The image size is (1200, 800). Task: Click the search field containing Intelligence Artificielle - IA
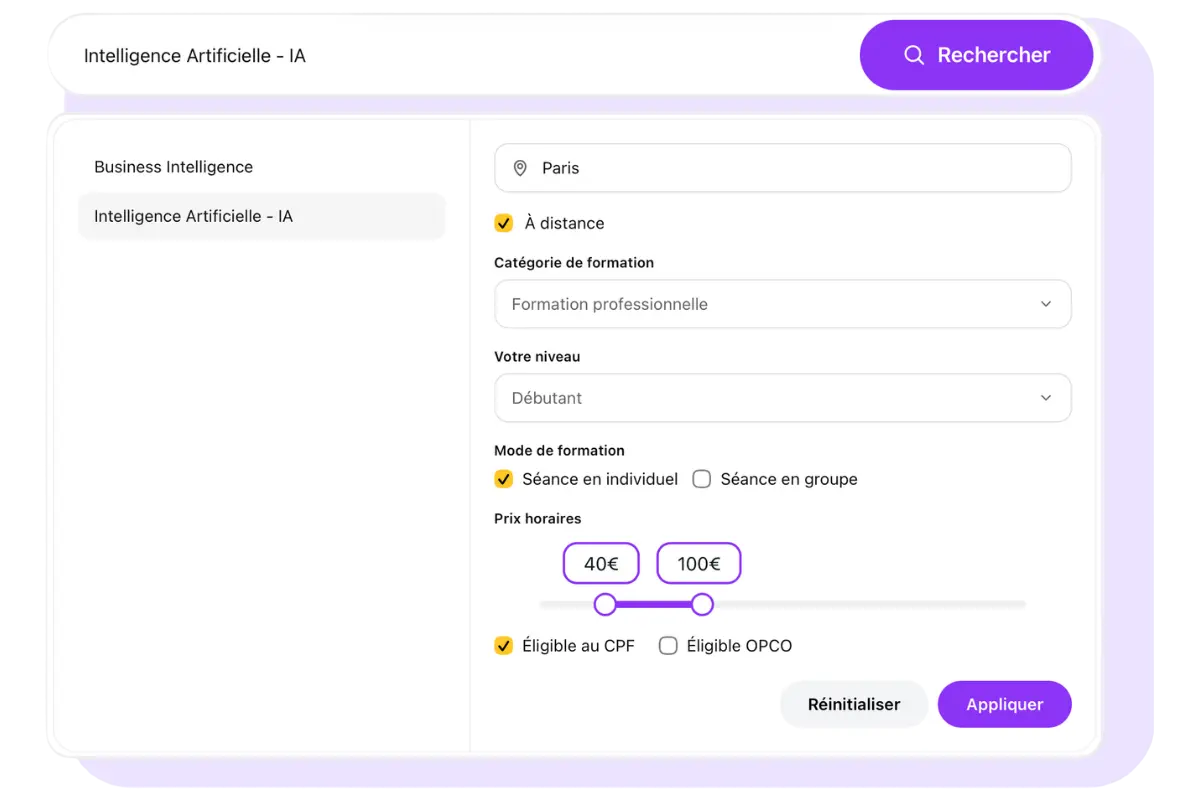click(x=455, y=56)
